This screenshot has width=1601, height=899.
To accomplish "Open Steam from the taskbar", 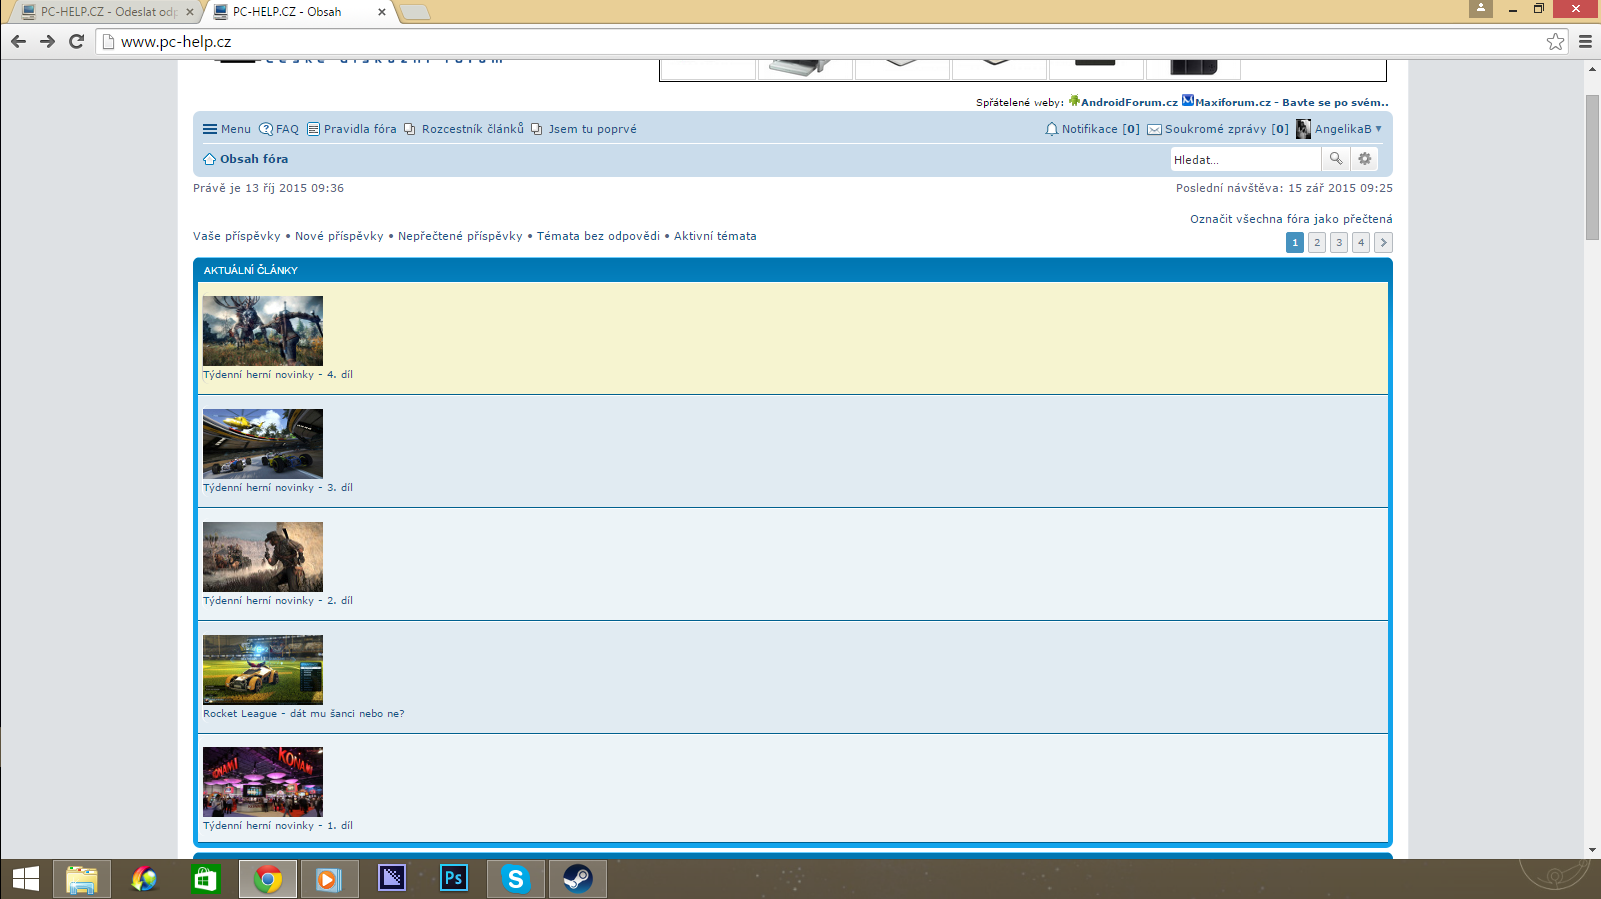I will click(577, 879).
